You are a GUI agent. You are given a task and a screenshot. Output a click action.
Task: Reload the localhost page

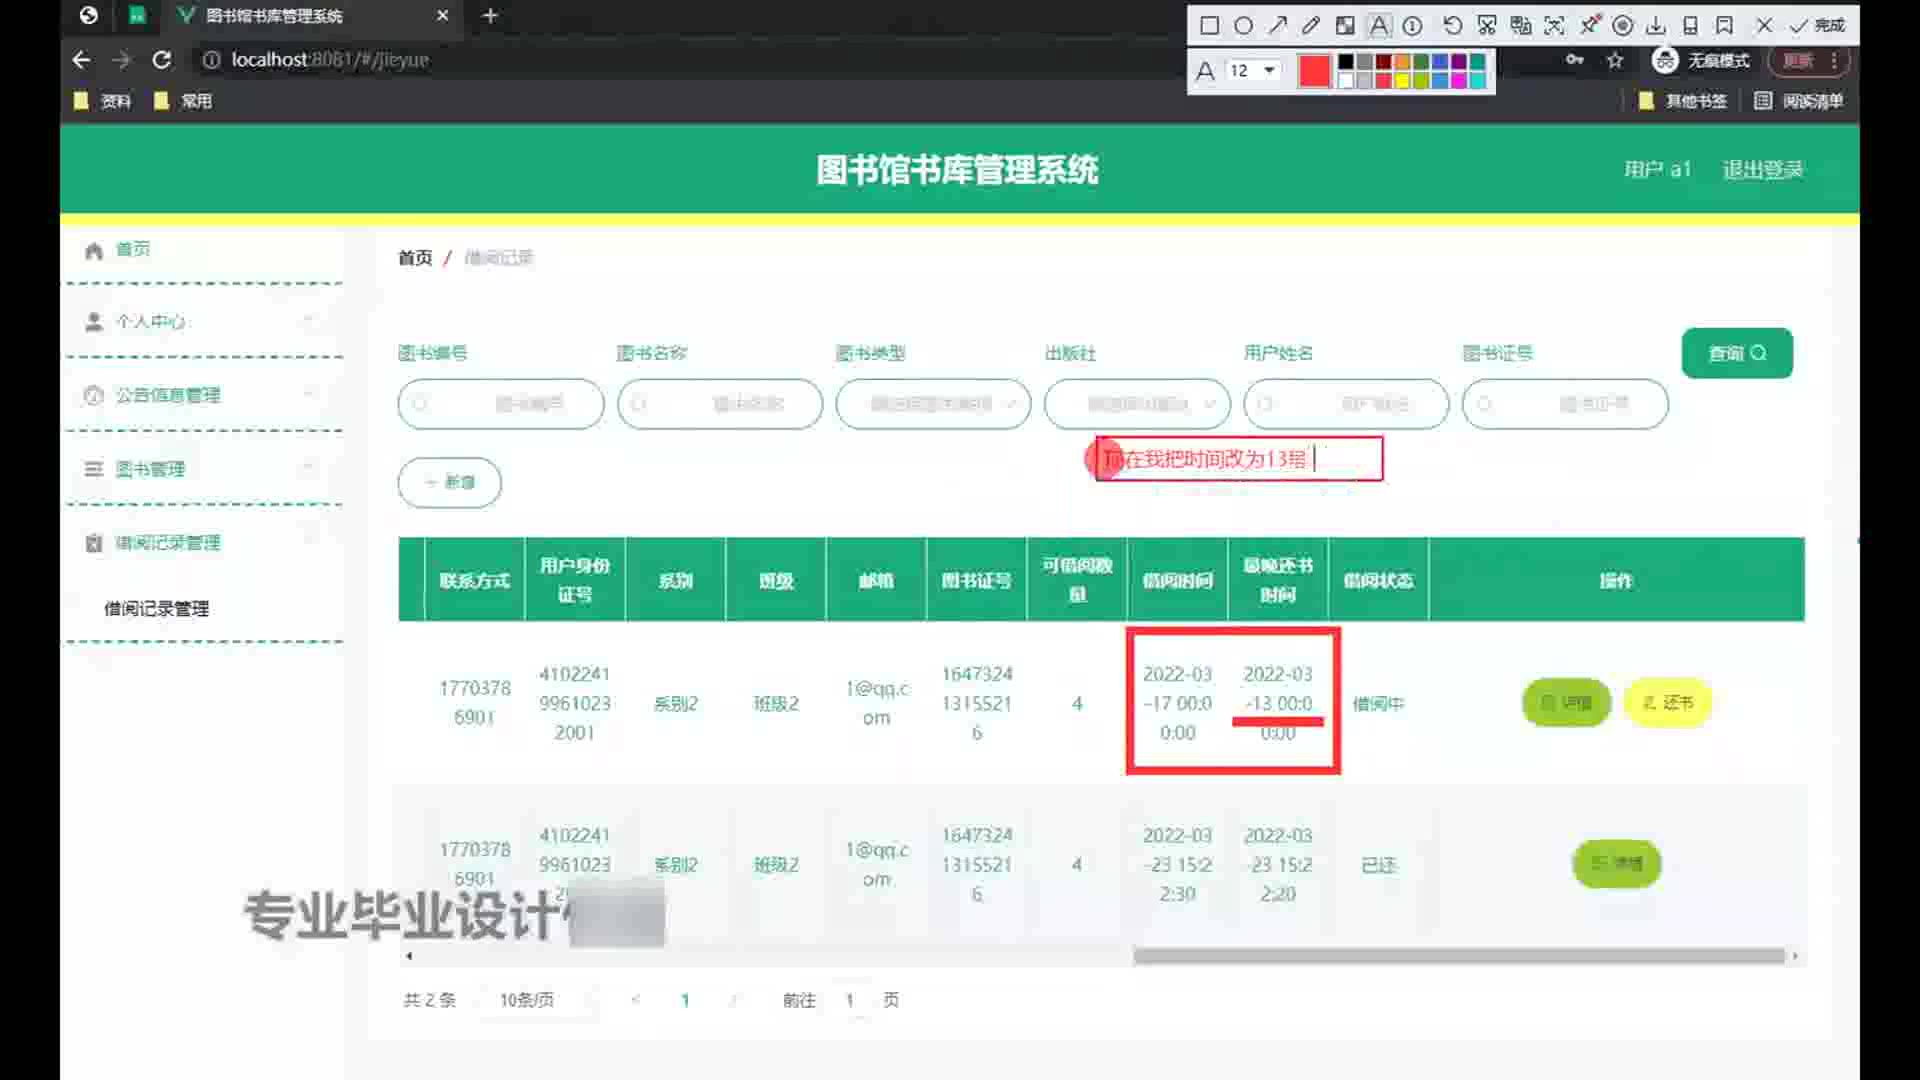(161, 60)
